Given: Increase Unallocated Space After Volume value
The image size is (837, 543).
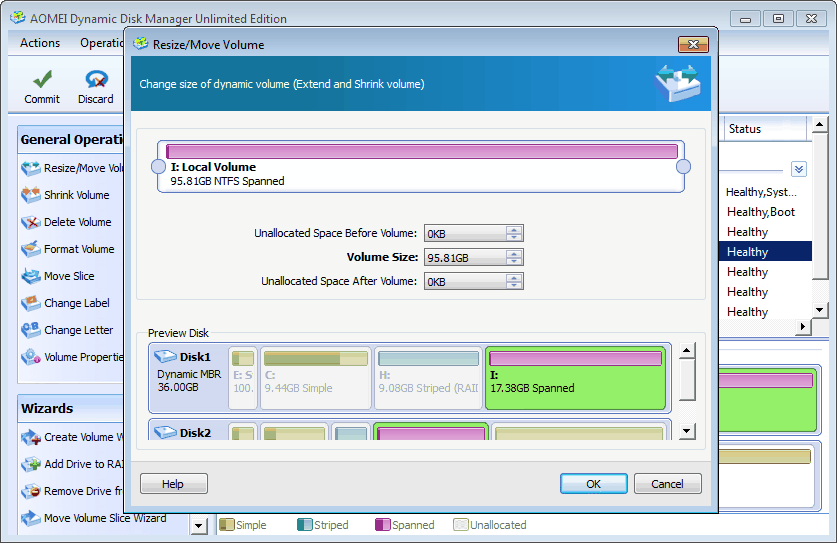Looking at the screenshot, I should click(x=514, y=278).
